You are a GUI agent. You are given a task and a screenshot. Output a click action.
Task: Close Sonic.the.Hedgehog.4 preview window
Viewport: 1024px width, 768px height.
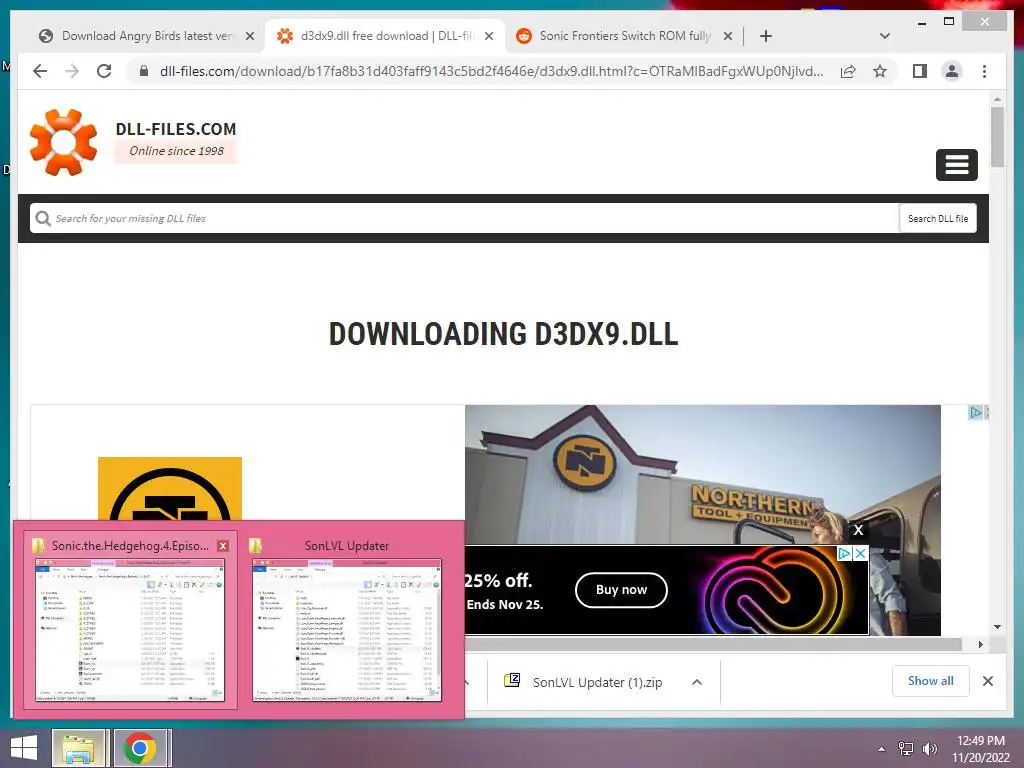pos(223,546)
